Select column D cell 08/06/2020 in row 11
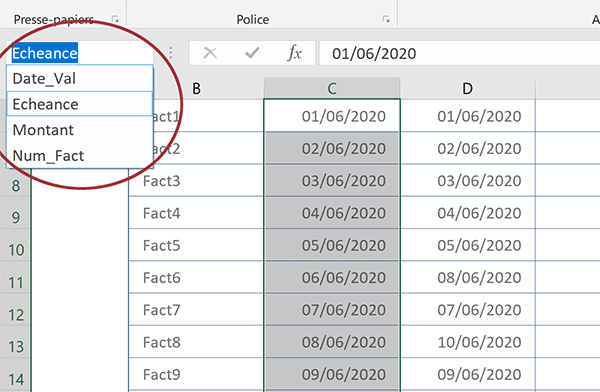 (468, 278)
